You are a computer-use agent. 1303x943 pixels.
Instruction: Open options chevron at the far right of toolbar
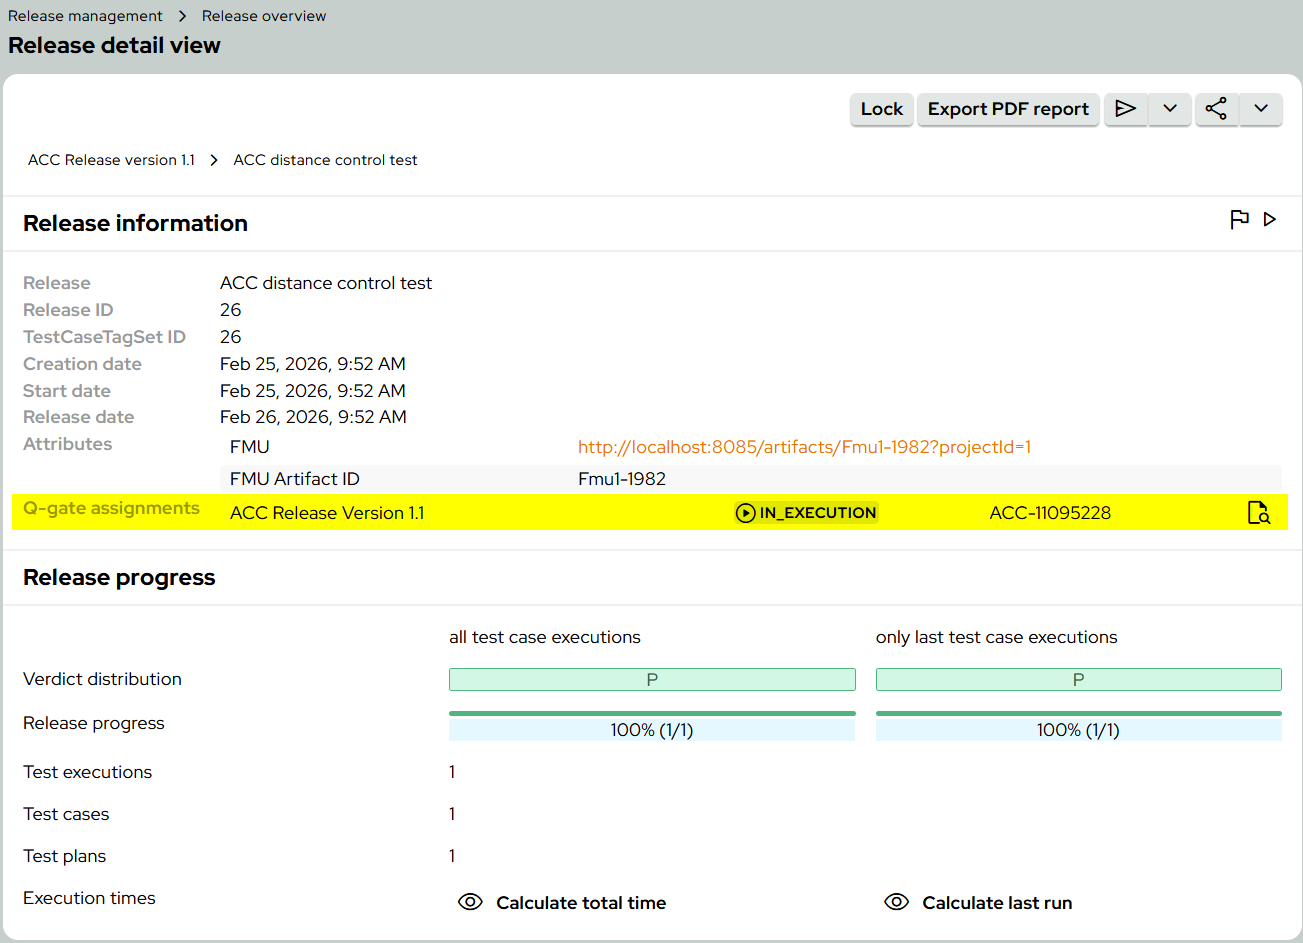click(x=1261, y=109)
